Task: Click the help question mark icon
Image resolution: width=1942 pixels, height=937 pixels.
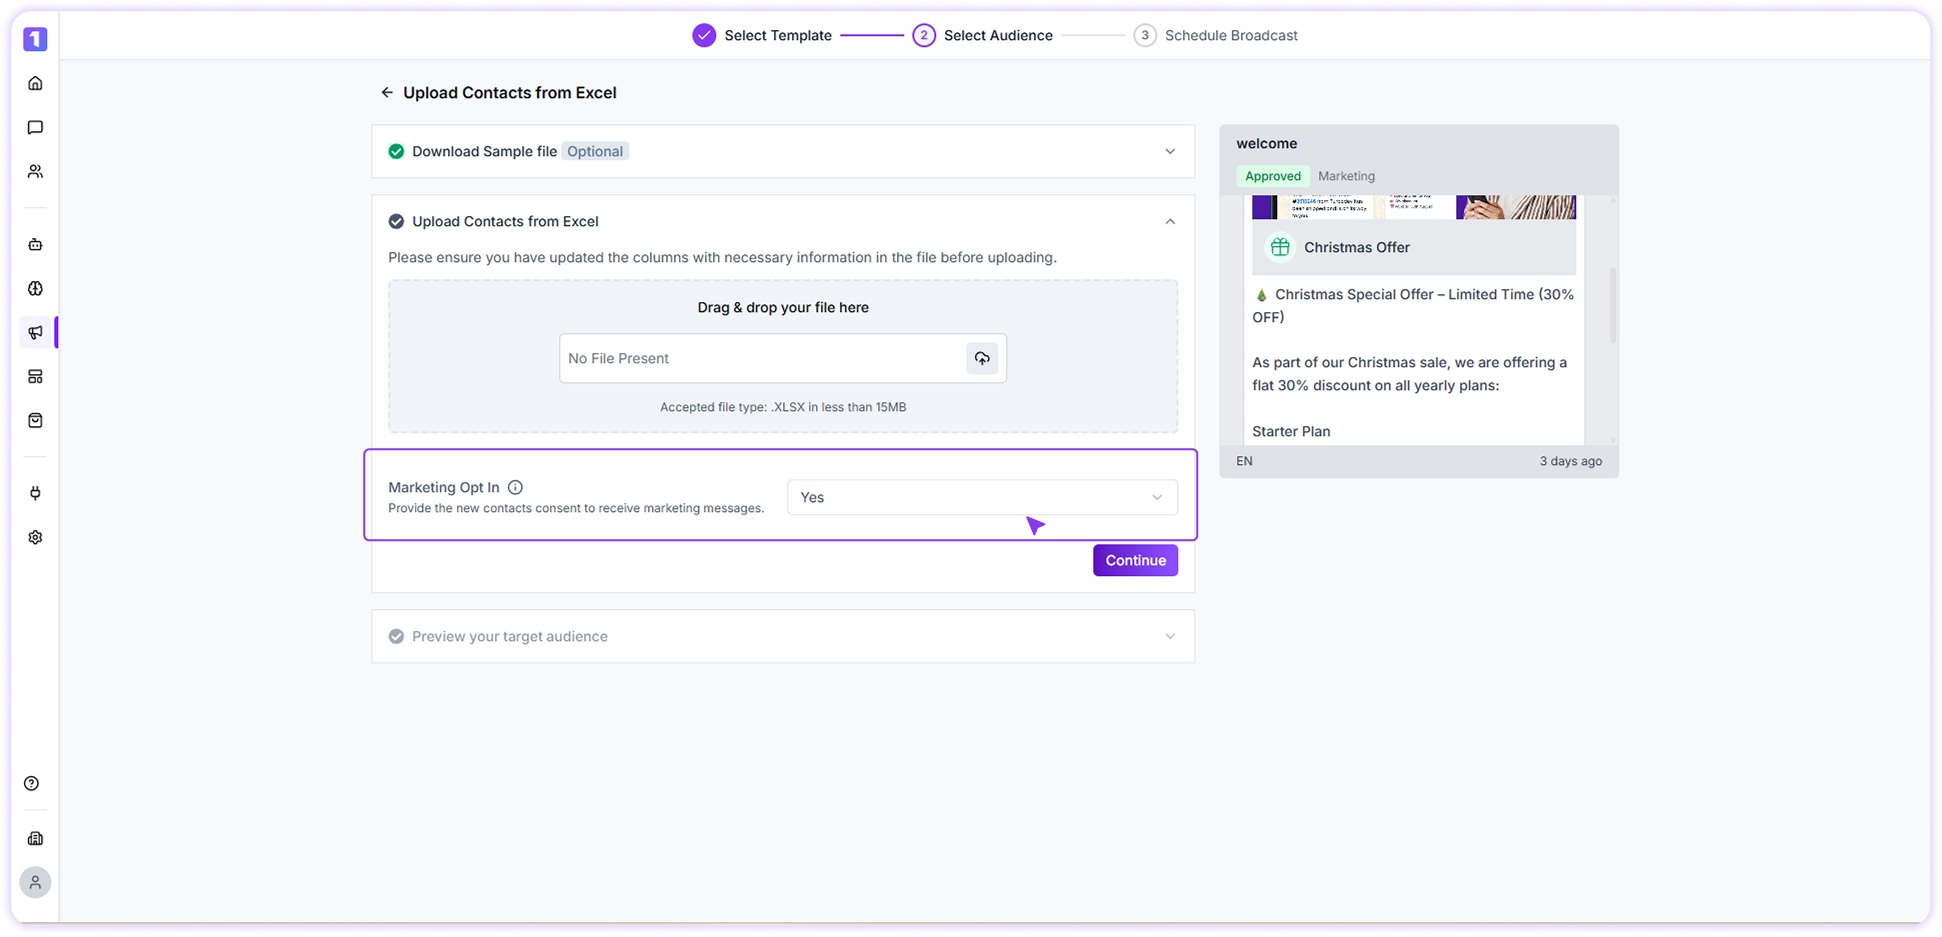Action: 32,783
